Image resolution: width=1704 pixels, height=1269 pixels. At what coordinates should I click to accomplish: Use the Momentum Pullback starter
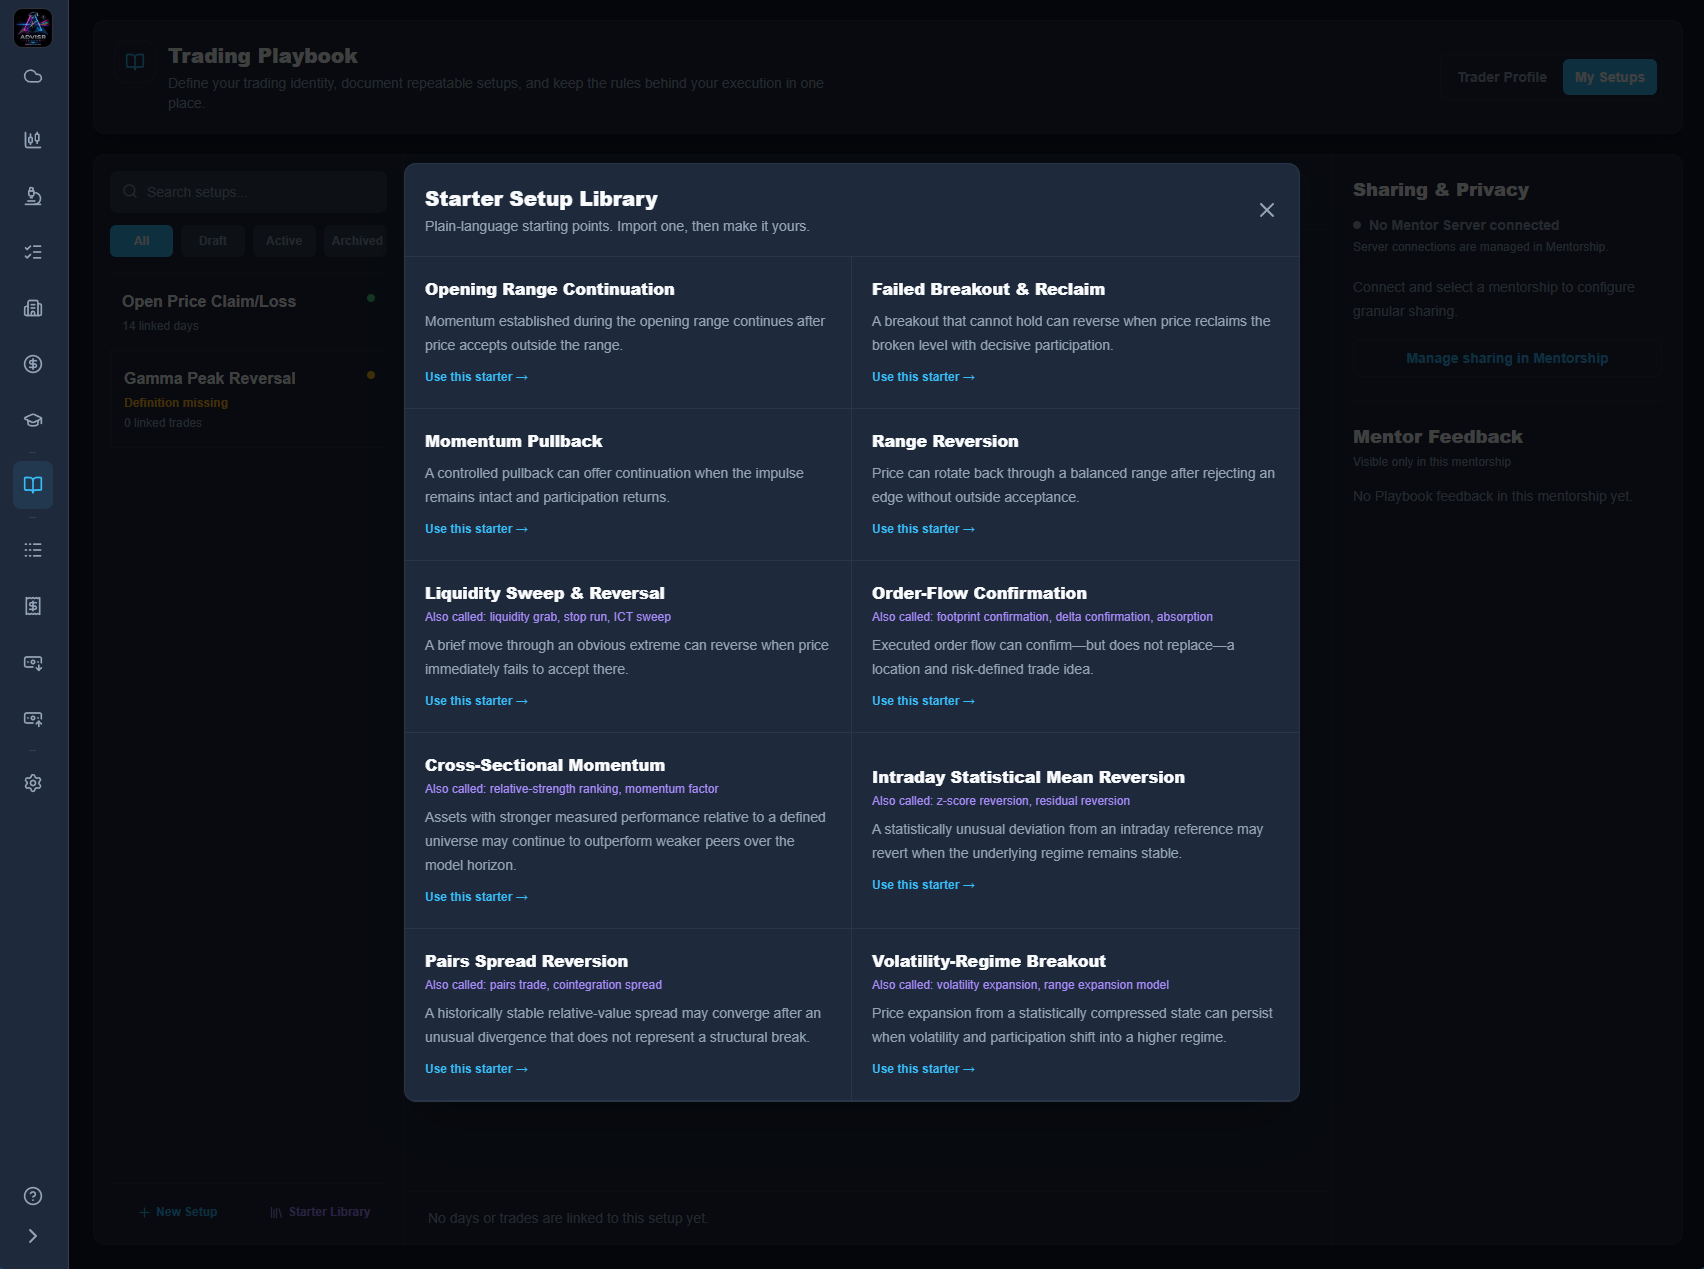476,529
